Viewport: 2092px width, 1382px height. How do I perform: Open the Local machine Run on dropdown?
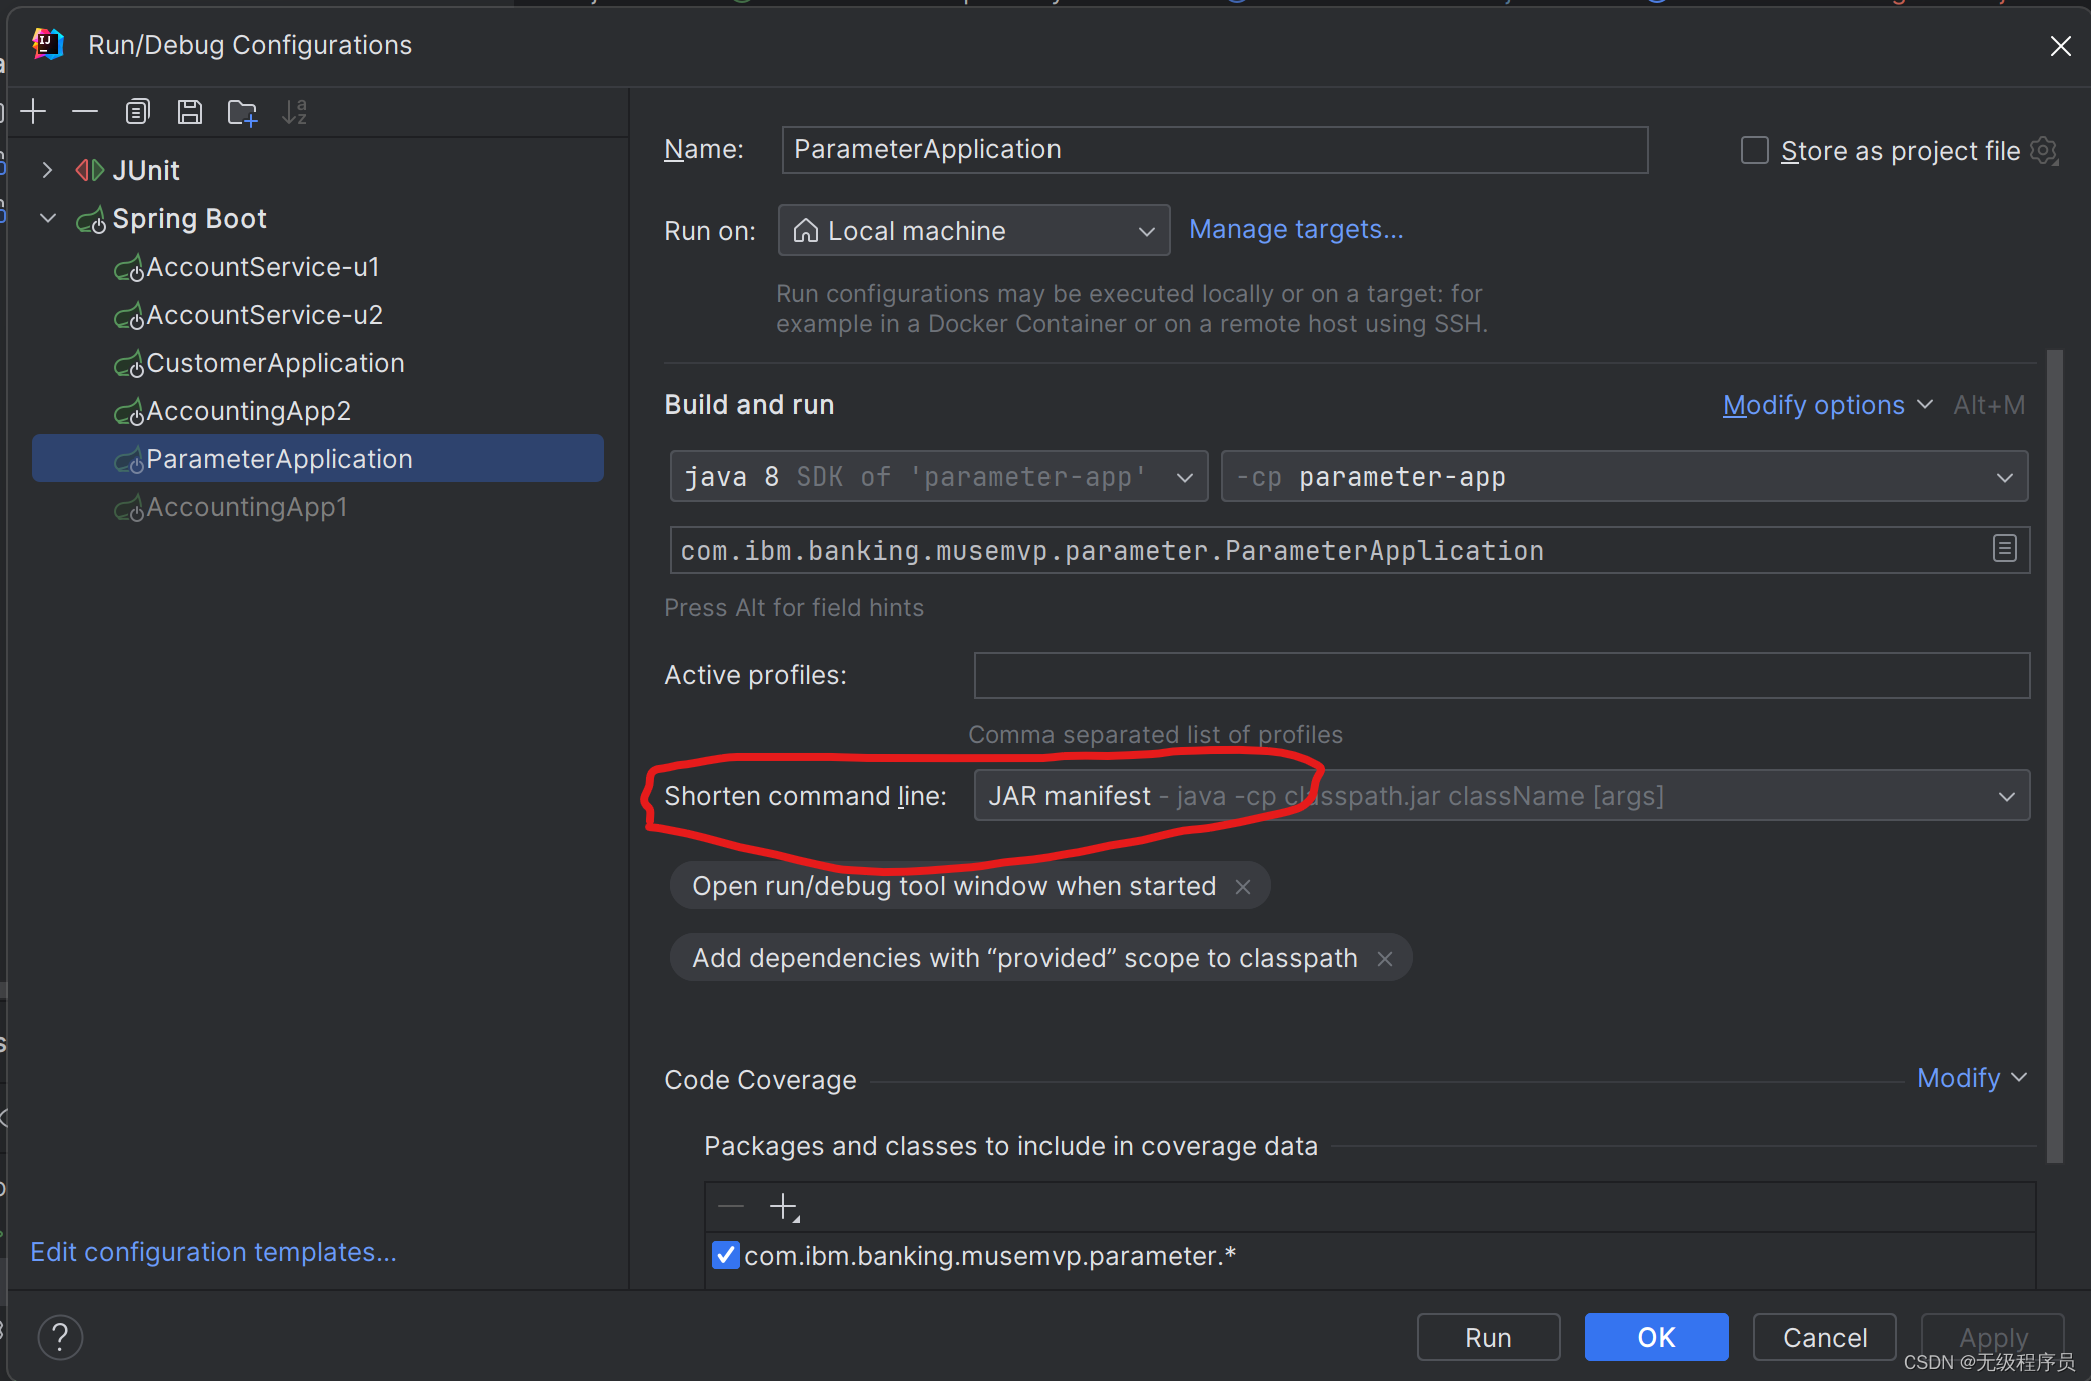click(x=973, y=231)
